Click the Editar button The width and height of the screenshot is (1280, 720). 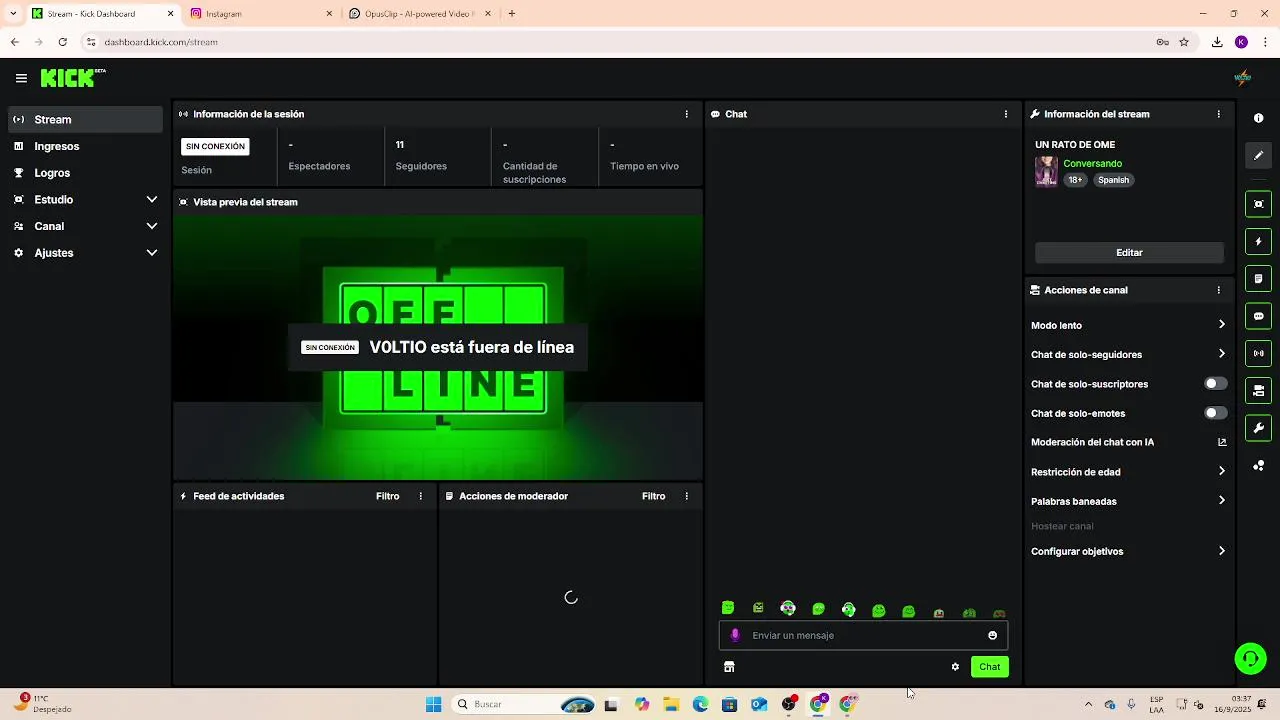click(1129, 253)
